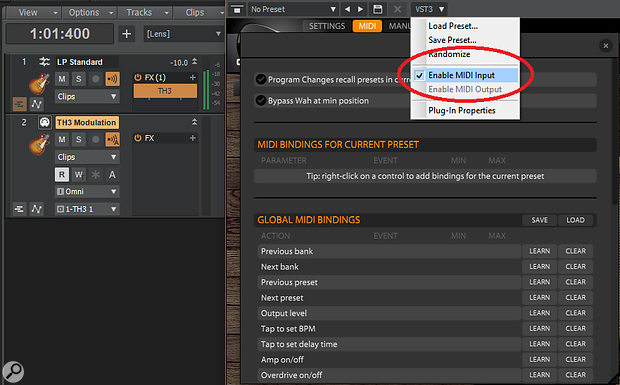Show take lanes on LP Standard track

[x=19, y=104]
